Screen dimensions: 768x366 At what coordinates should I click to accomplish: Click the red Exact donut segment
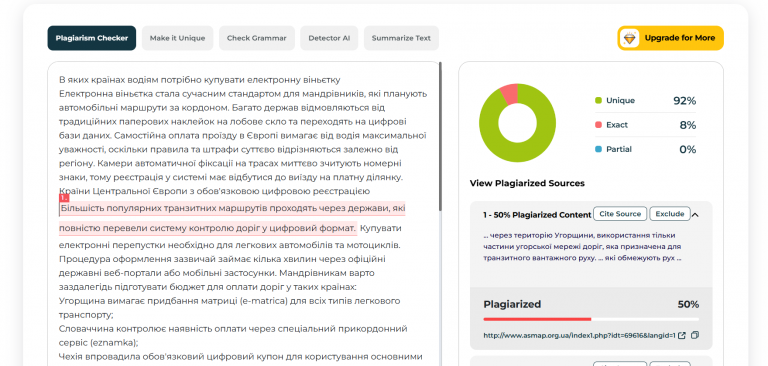tap(509, 93)
